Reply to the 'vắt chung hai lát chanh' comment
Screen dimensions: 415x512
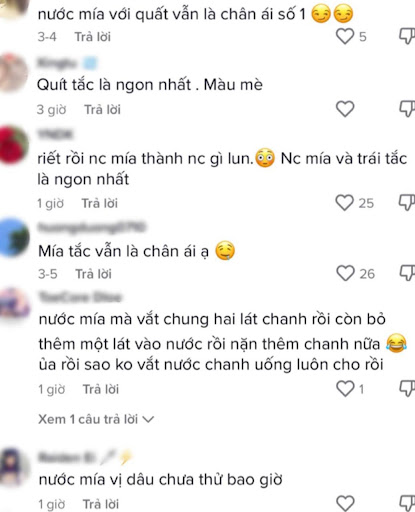(101, 389)
